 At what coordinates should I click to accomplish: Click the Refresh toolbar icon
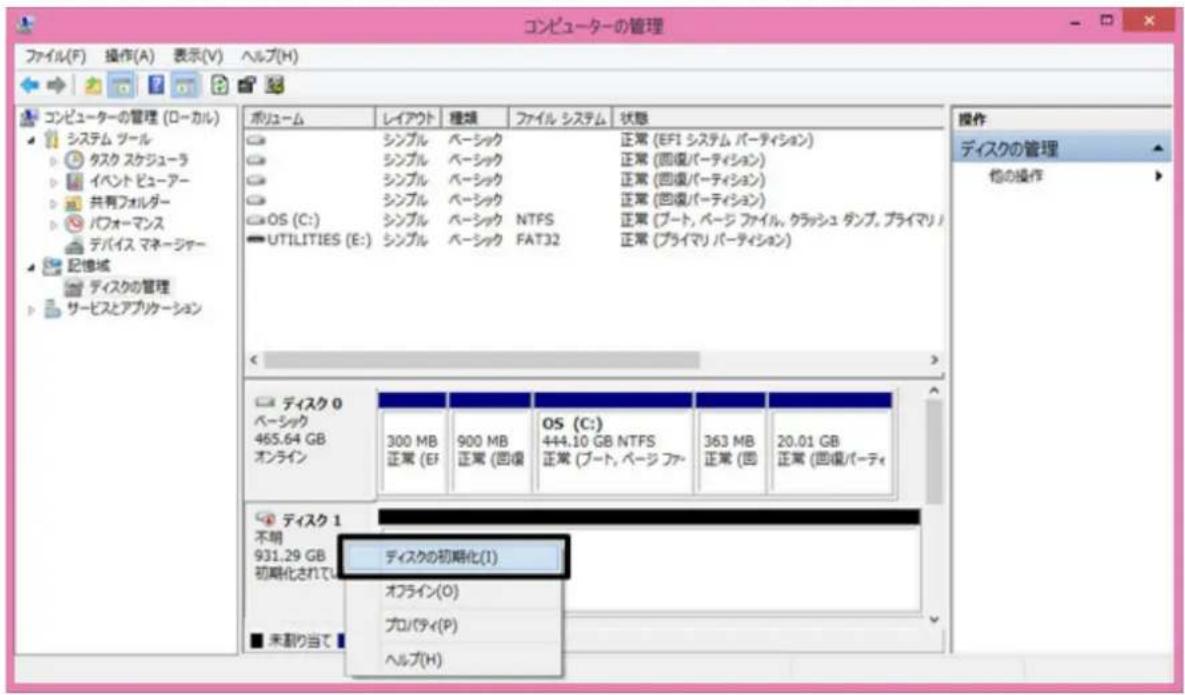[x=220, y=85]
